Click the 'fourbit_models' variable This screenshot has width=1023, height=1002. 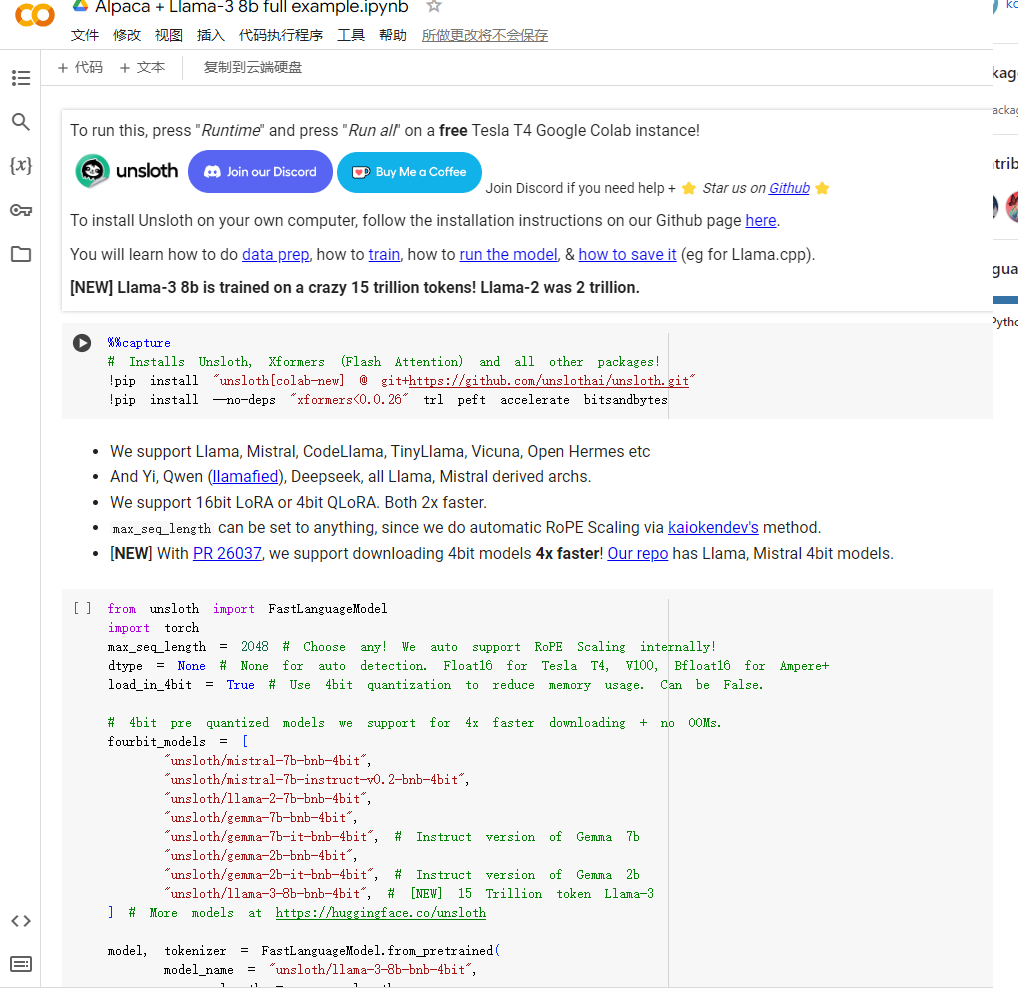click(x=157, y=742)
